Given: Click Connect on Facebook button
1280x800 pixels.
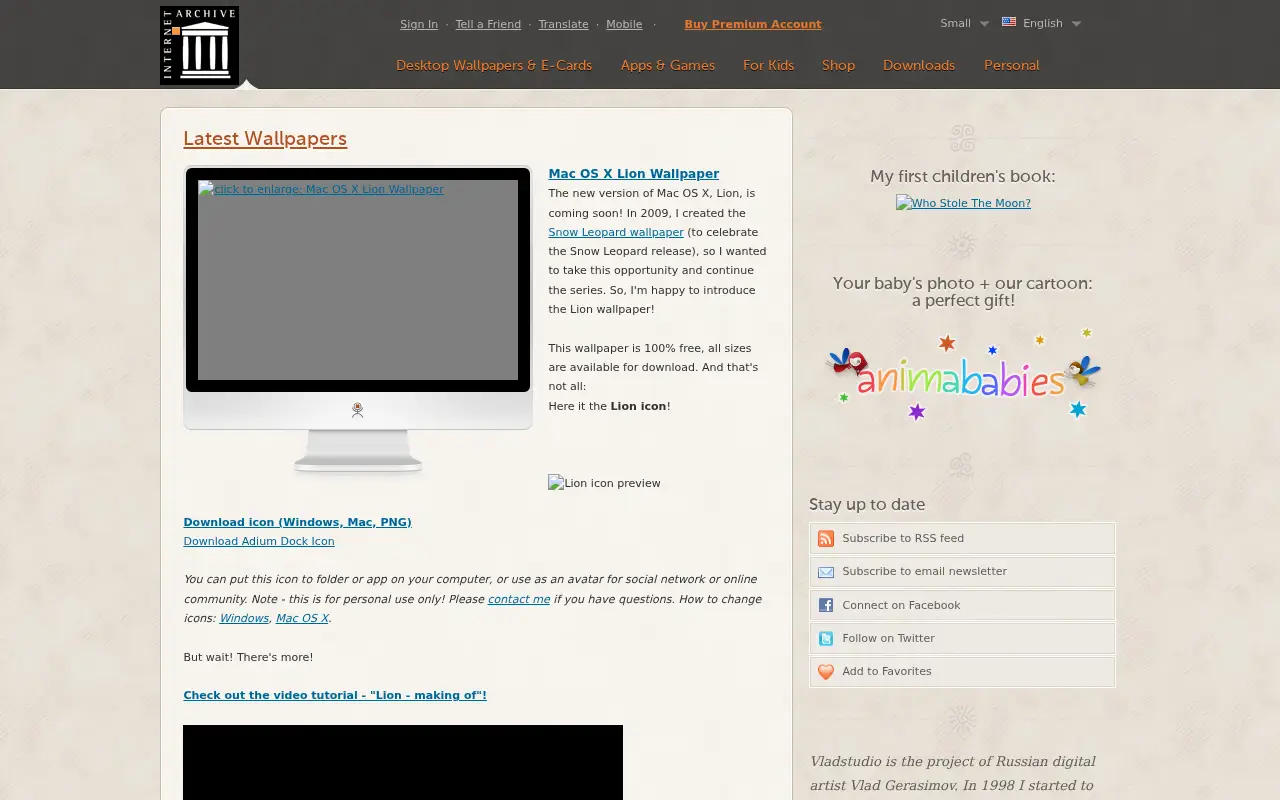Looking at the screenshot, I should [962, 605].
